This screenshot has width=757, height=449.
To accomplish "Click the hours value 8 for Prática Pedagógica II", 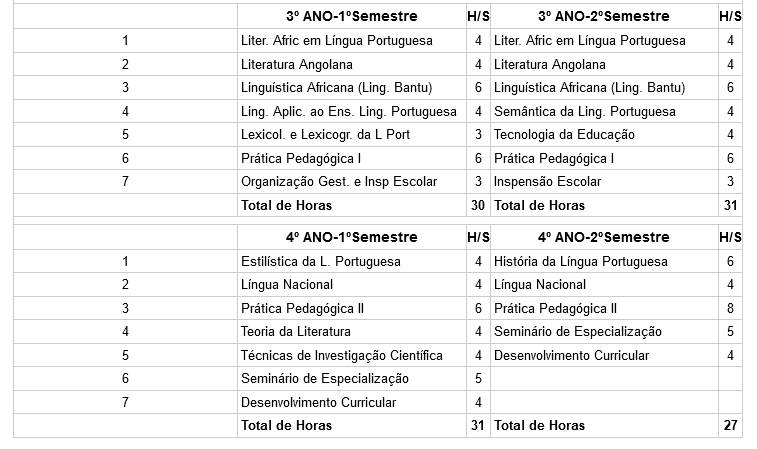I will pyautogui.click(x=731, y=309).
